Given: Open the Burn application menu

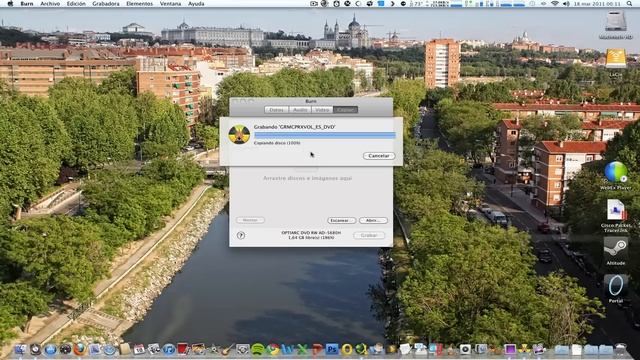Looking at the screenshot, I should [27, 4].
